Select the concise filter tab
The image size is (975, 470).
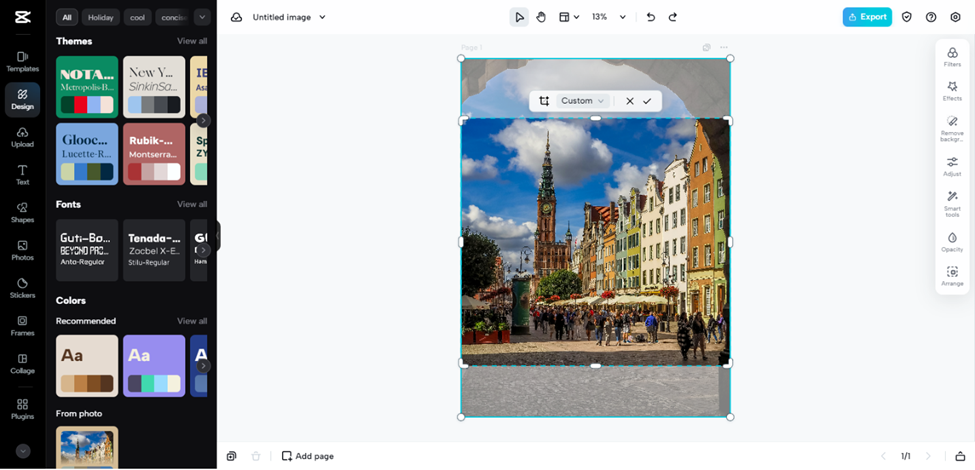[172, 17]
